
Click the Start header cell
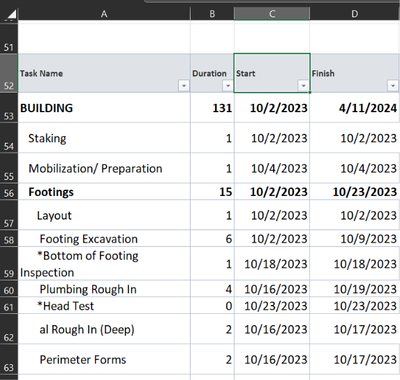pos(272,73)
